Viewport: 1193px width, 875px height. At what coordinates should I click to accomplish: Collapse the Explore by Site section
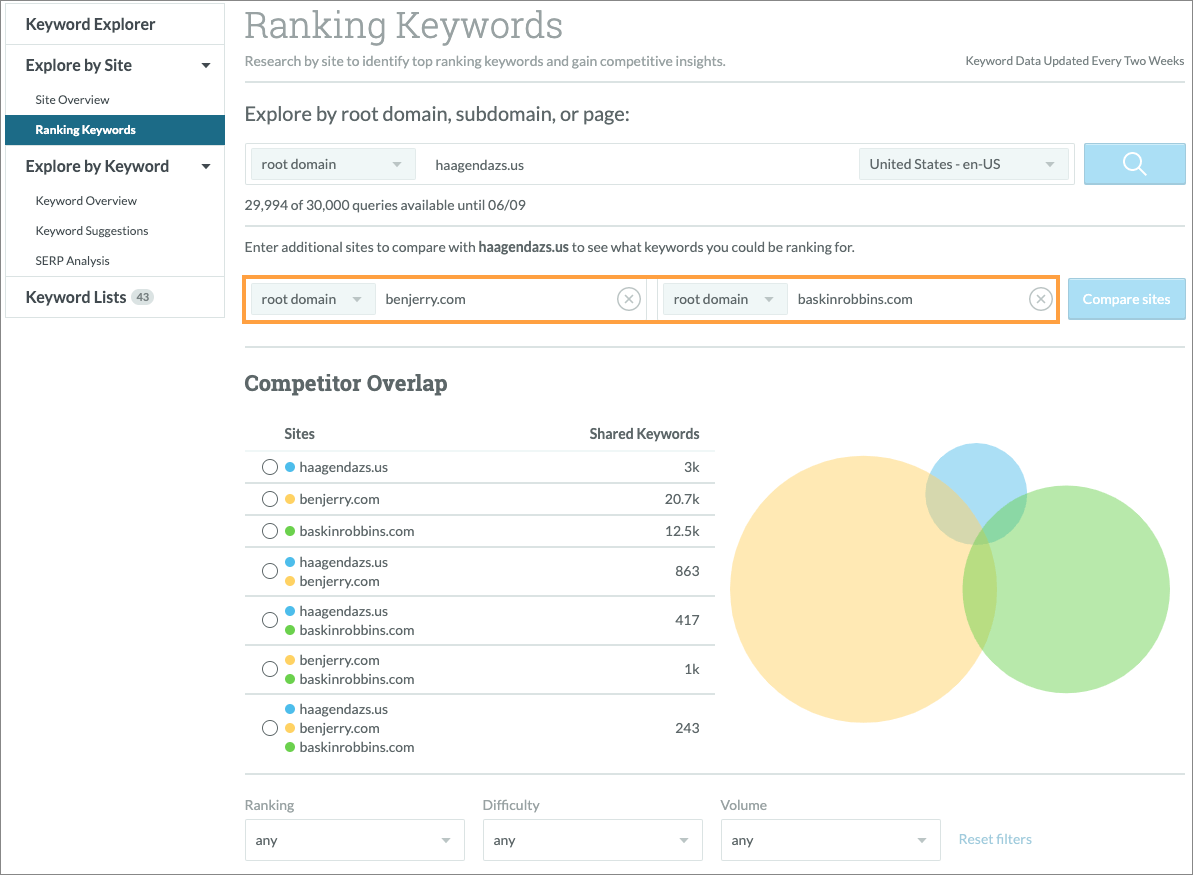coord(205,65)
